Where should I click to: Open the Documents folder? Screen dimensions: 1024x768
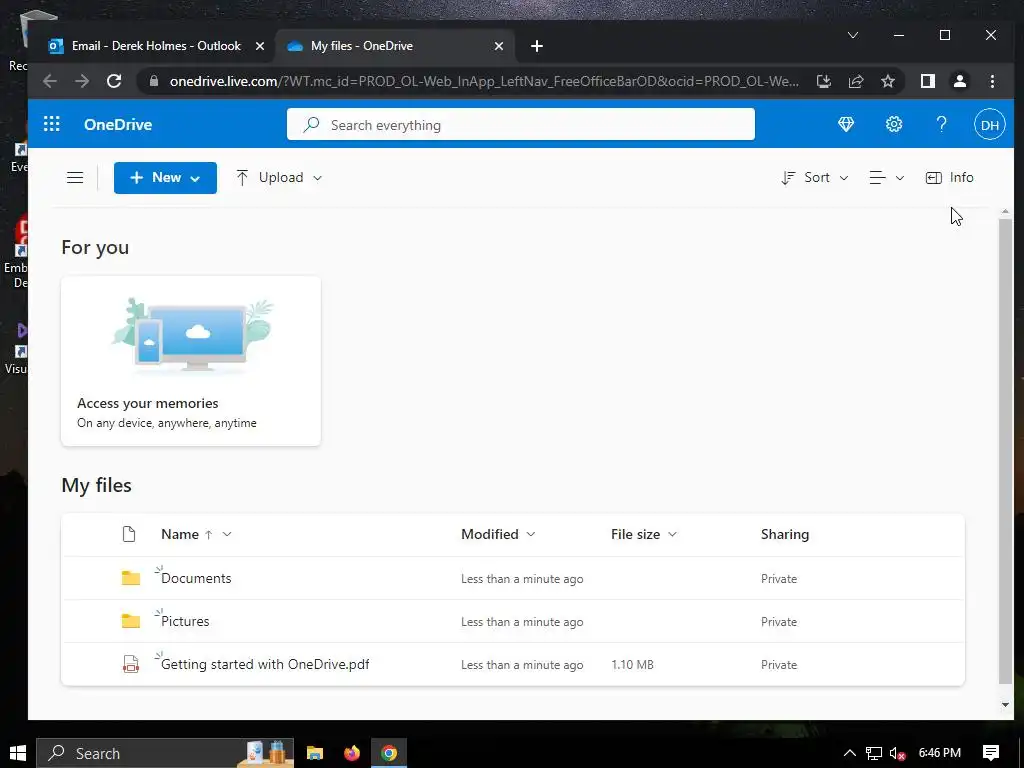coord(196,578)
